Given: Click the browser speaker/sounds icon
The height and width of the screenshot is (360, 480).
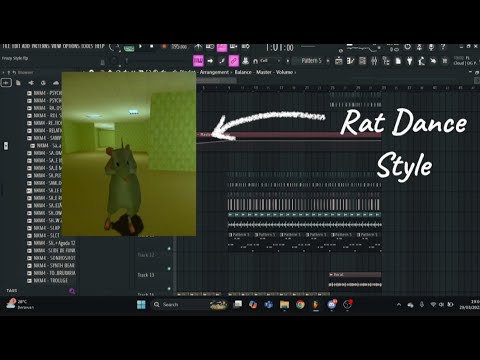Looking at the screenshot, I should [x=31, y=83].
